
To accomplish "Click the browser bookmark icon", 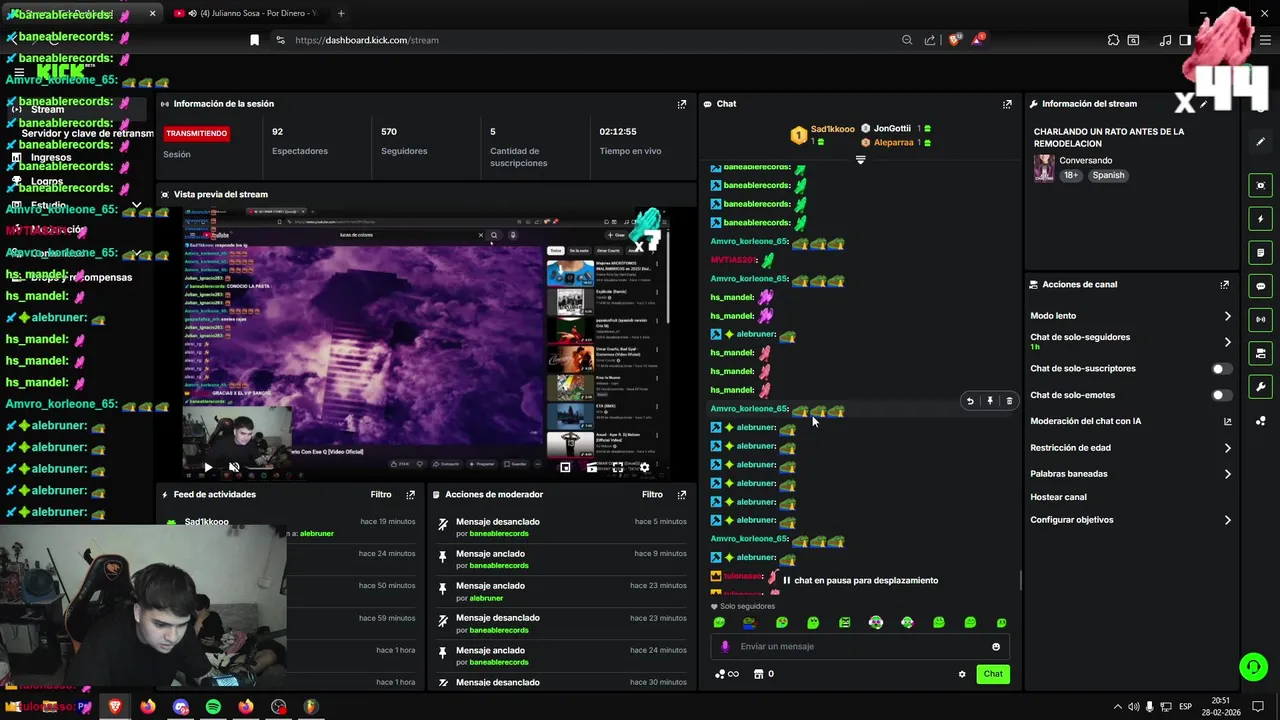I will 254,40.
